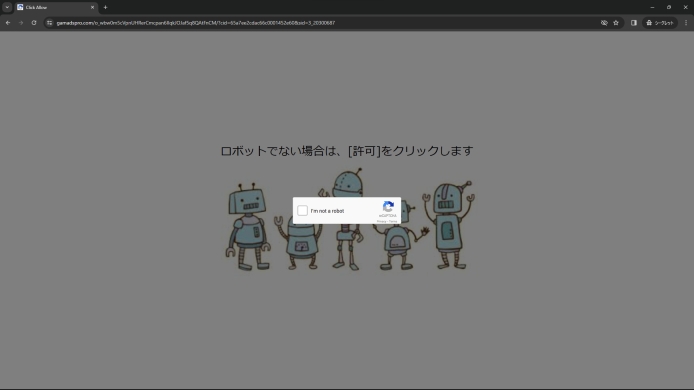
Task: Bookmark this page with the star icon
Action: click(x=616, y=23)
